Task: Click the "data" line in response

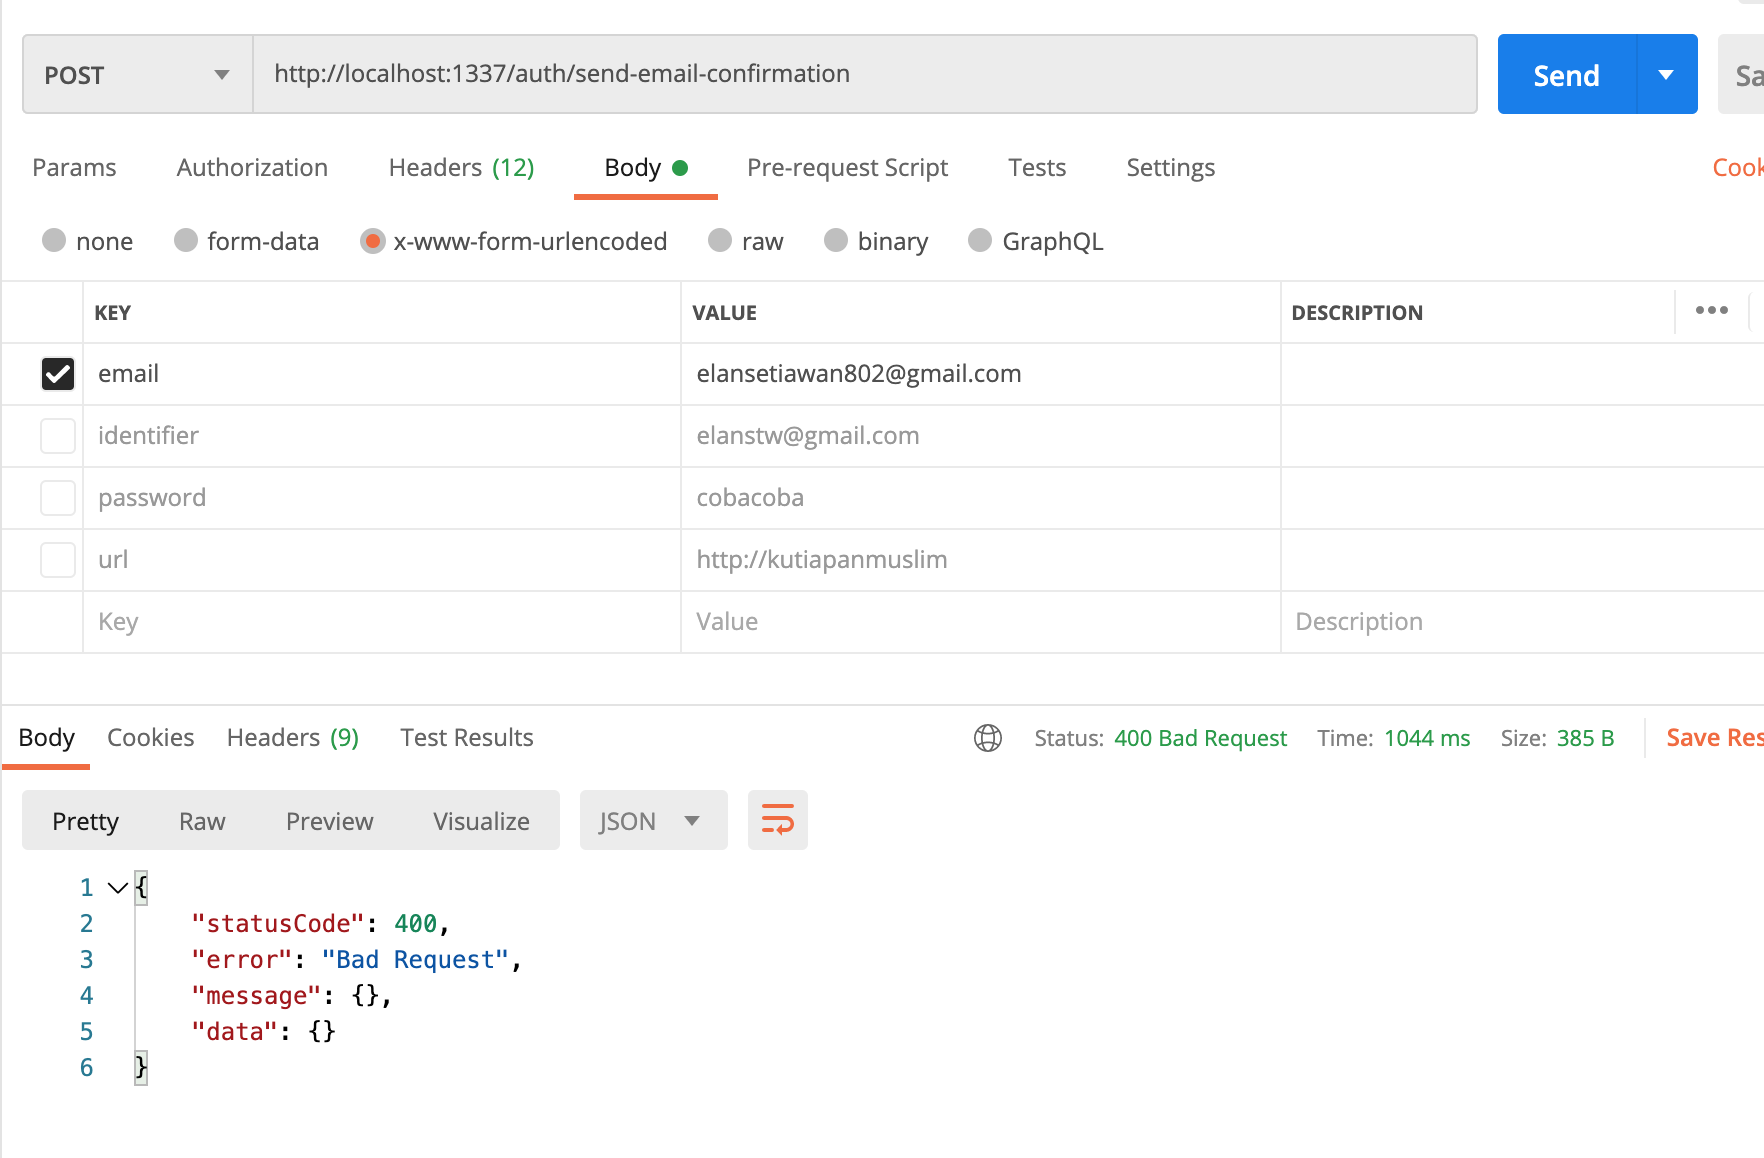Action: point(263,1031)
